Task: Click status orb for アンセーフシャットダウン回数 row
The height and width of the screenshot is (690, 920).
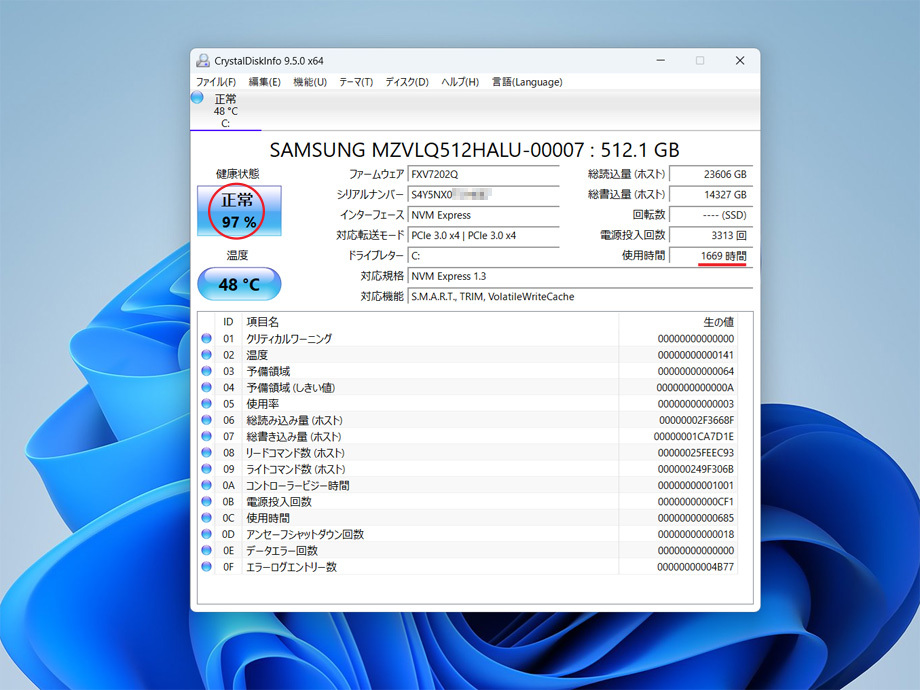Action: coord(207,535)
